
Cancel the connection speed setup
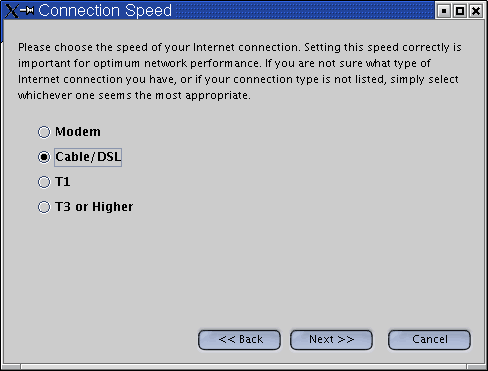pyautogui.click(x=430, y=340)
